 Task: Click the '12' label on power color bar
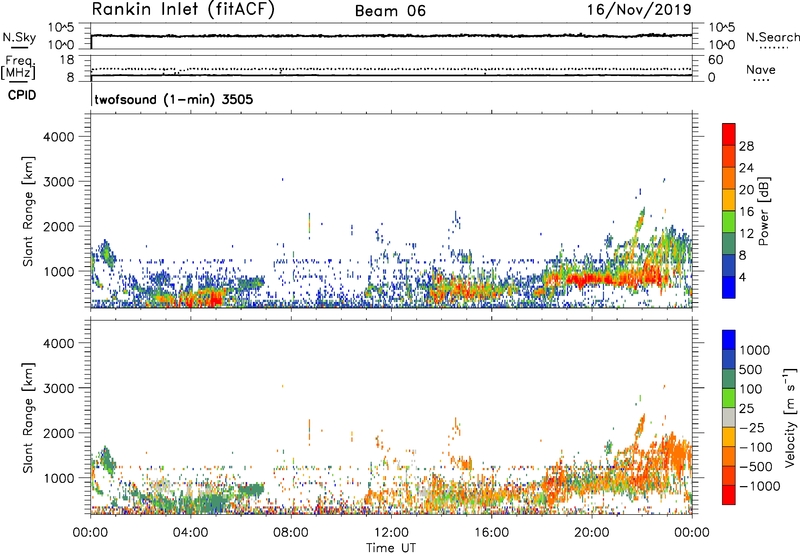[x=746, y=234]
